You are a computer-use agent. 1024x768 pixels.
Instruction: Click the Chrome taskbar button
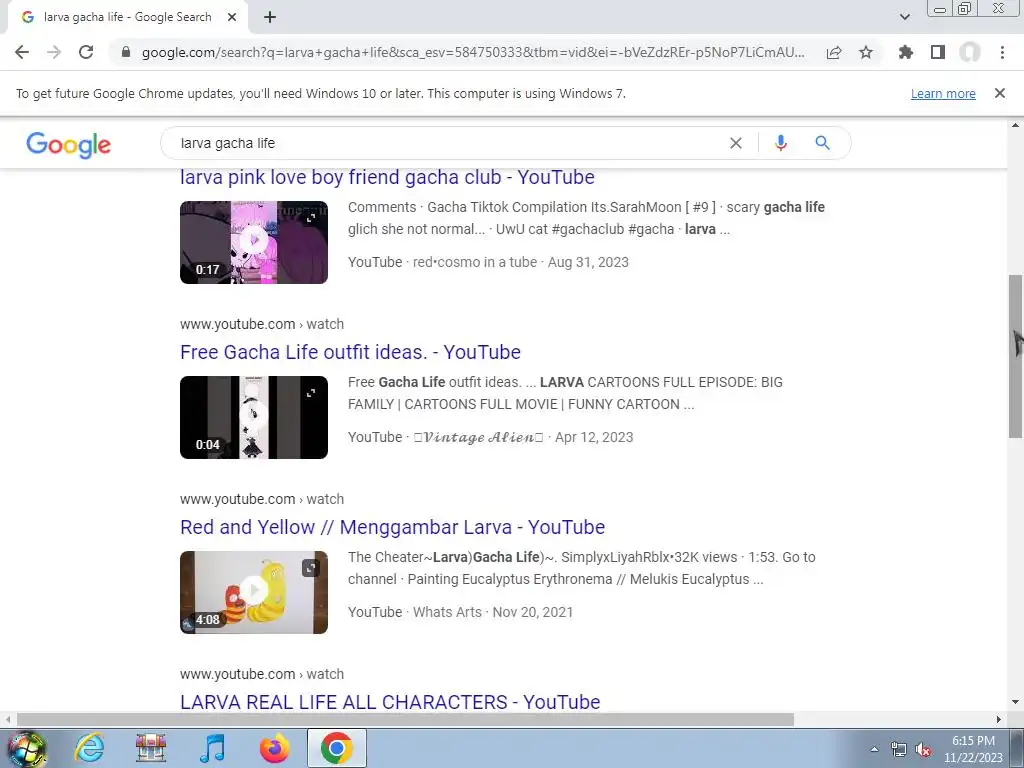click(336, 748)
